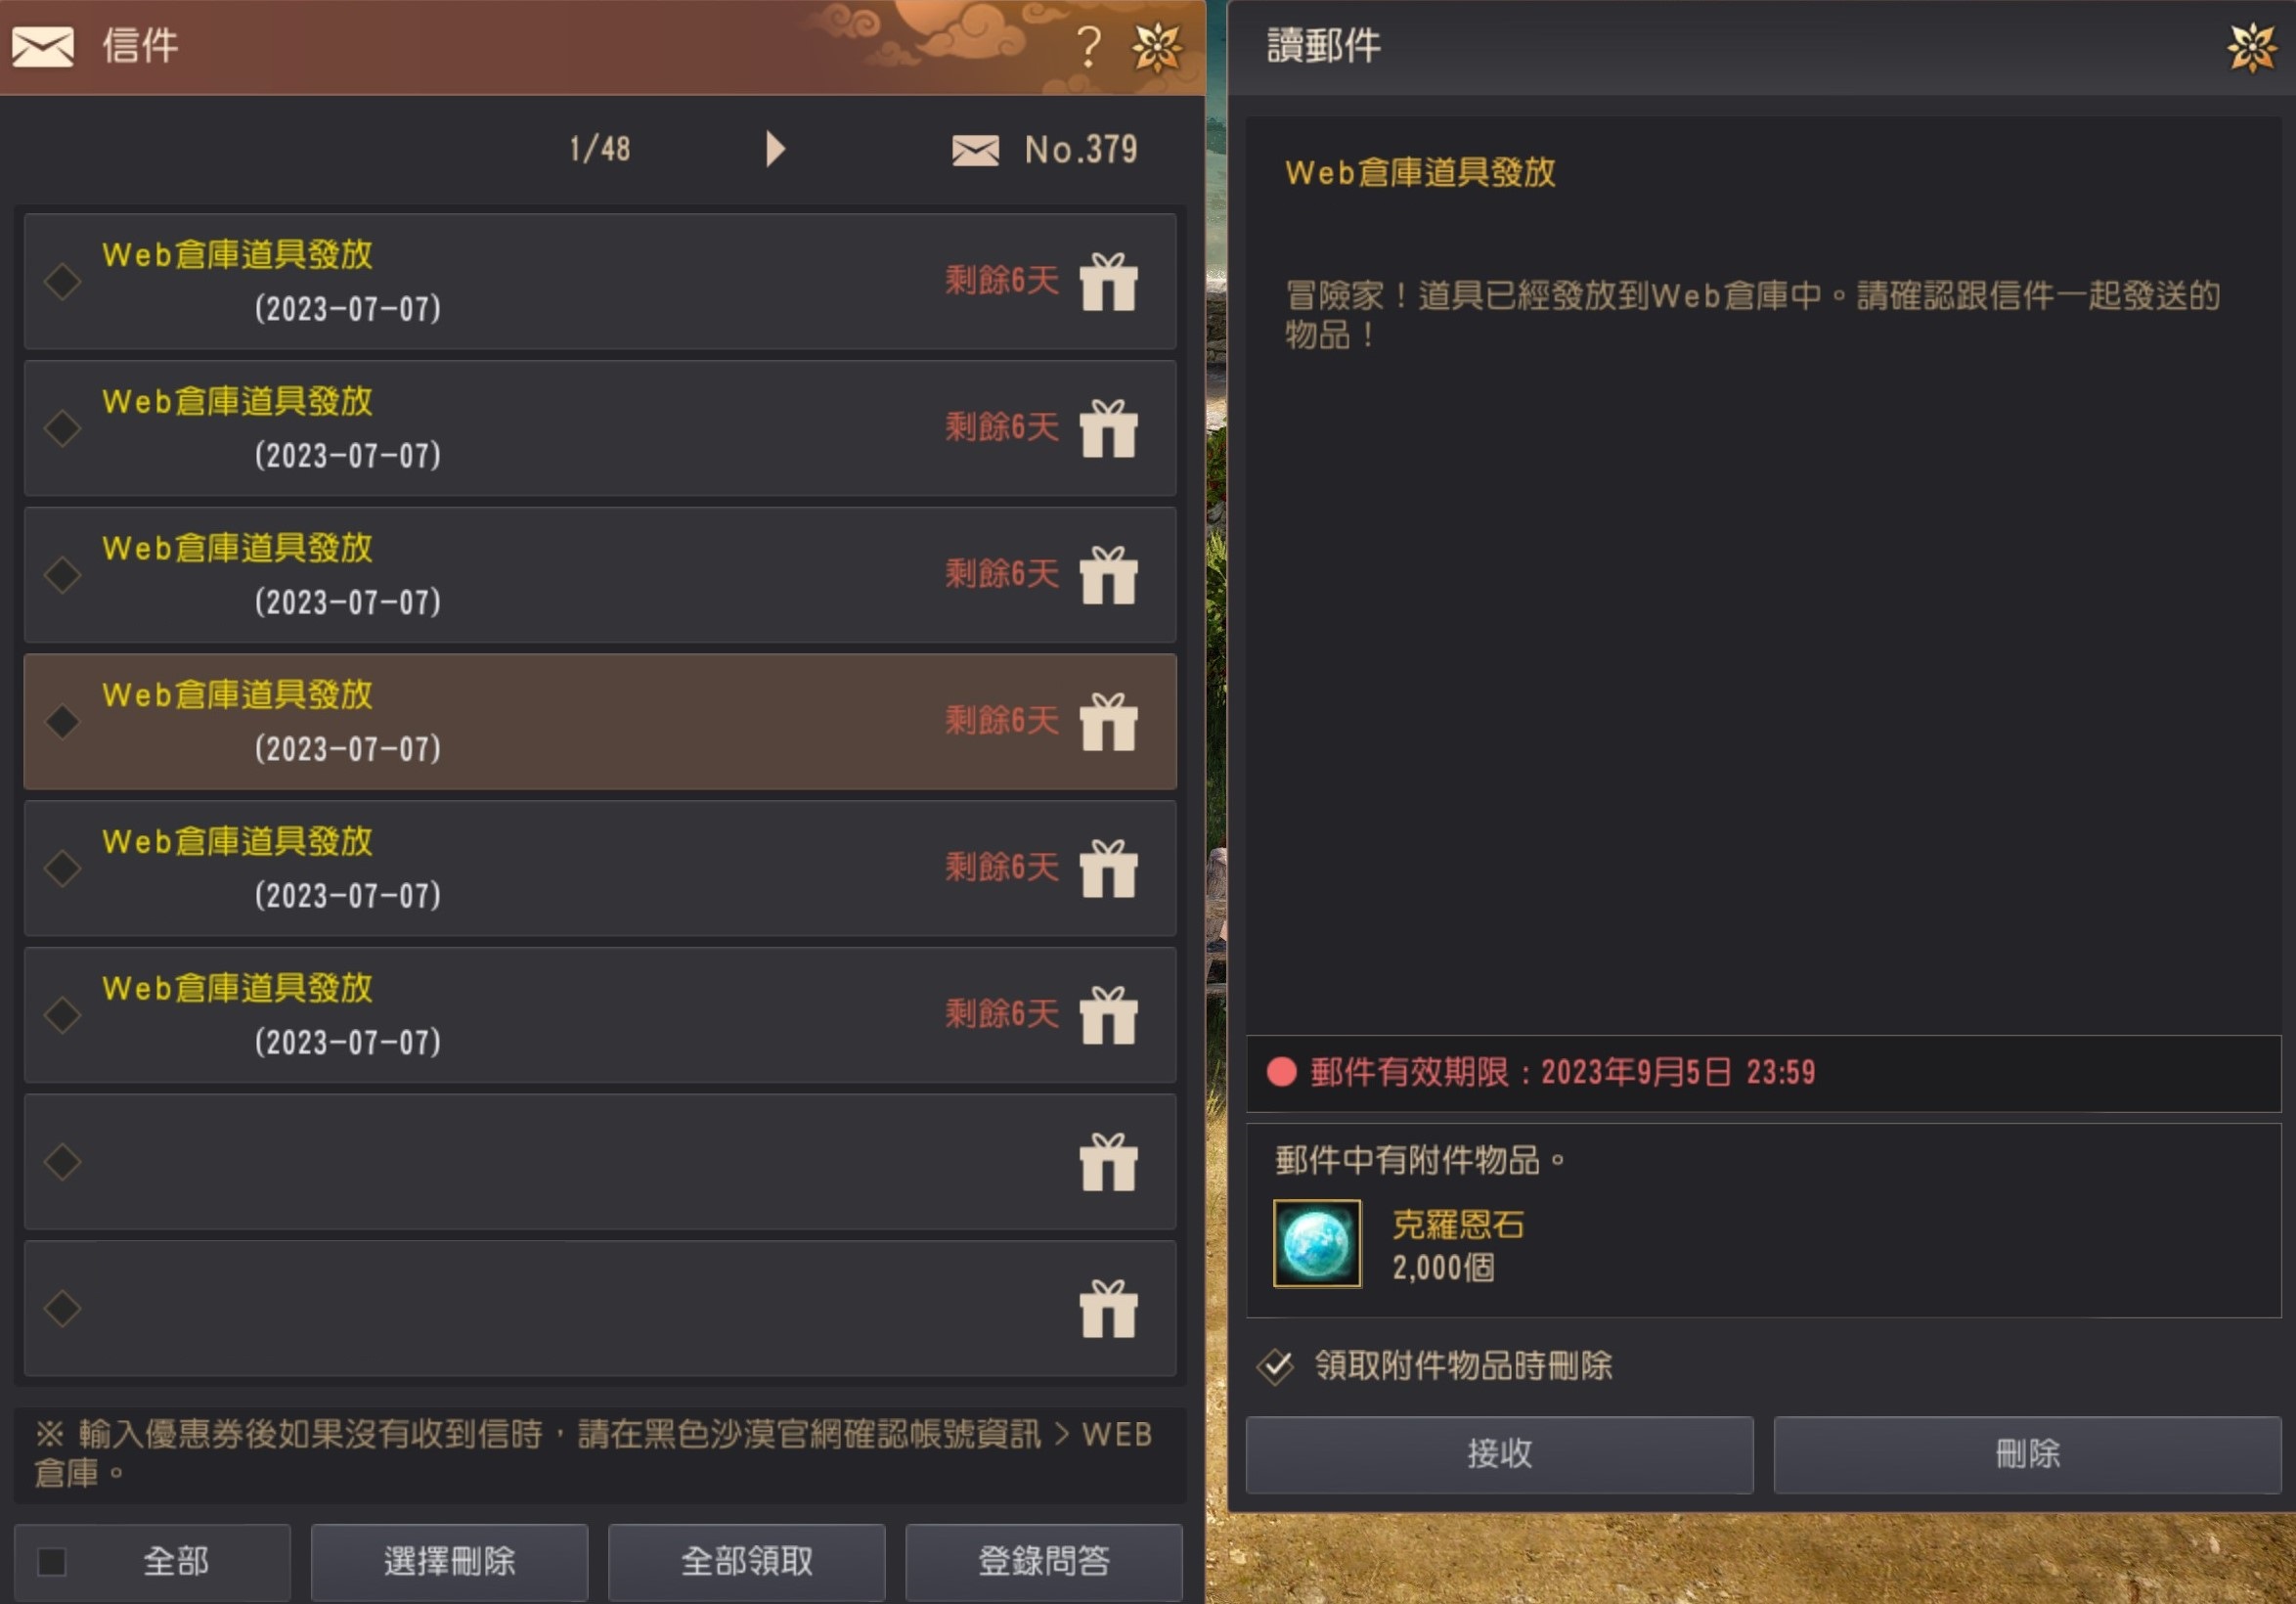
Task: Click the envelope icon beside No.379
Action: (975, 150)
